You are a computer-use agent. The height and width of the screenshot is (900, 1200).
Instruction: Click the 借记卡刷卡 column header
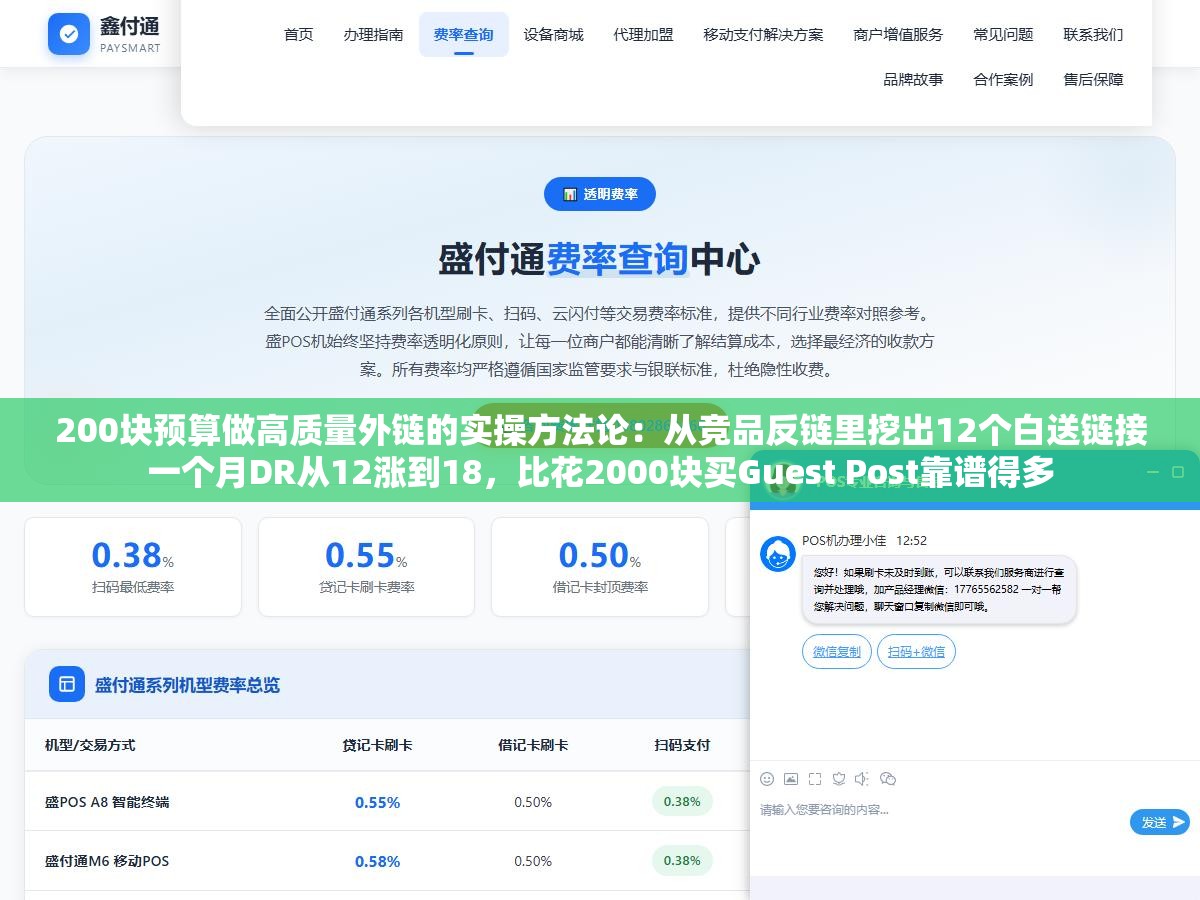[x=533, y=745]
